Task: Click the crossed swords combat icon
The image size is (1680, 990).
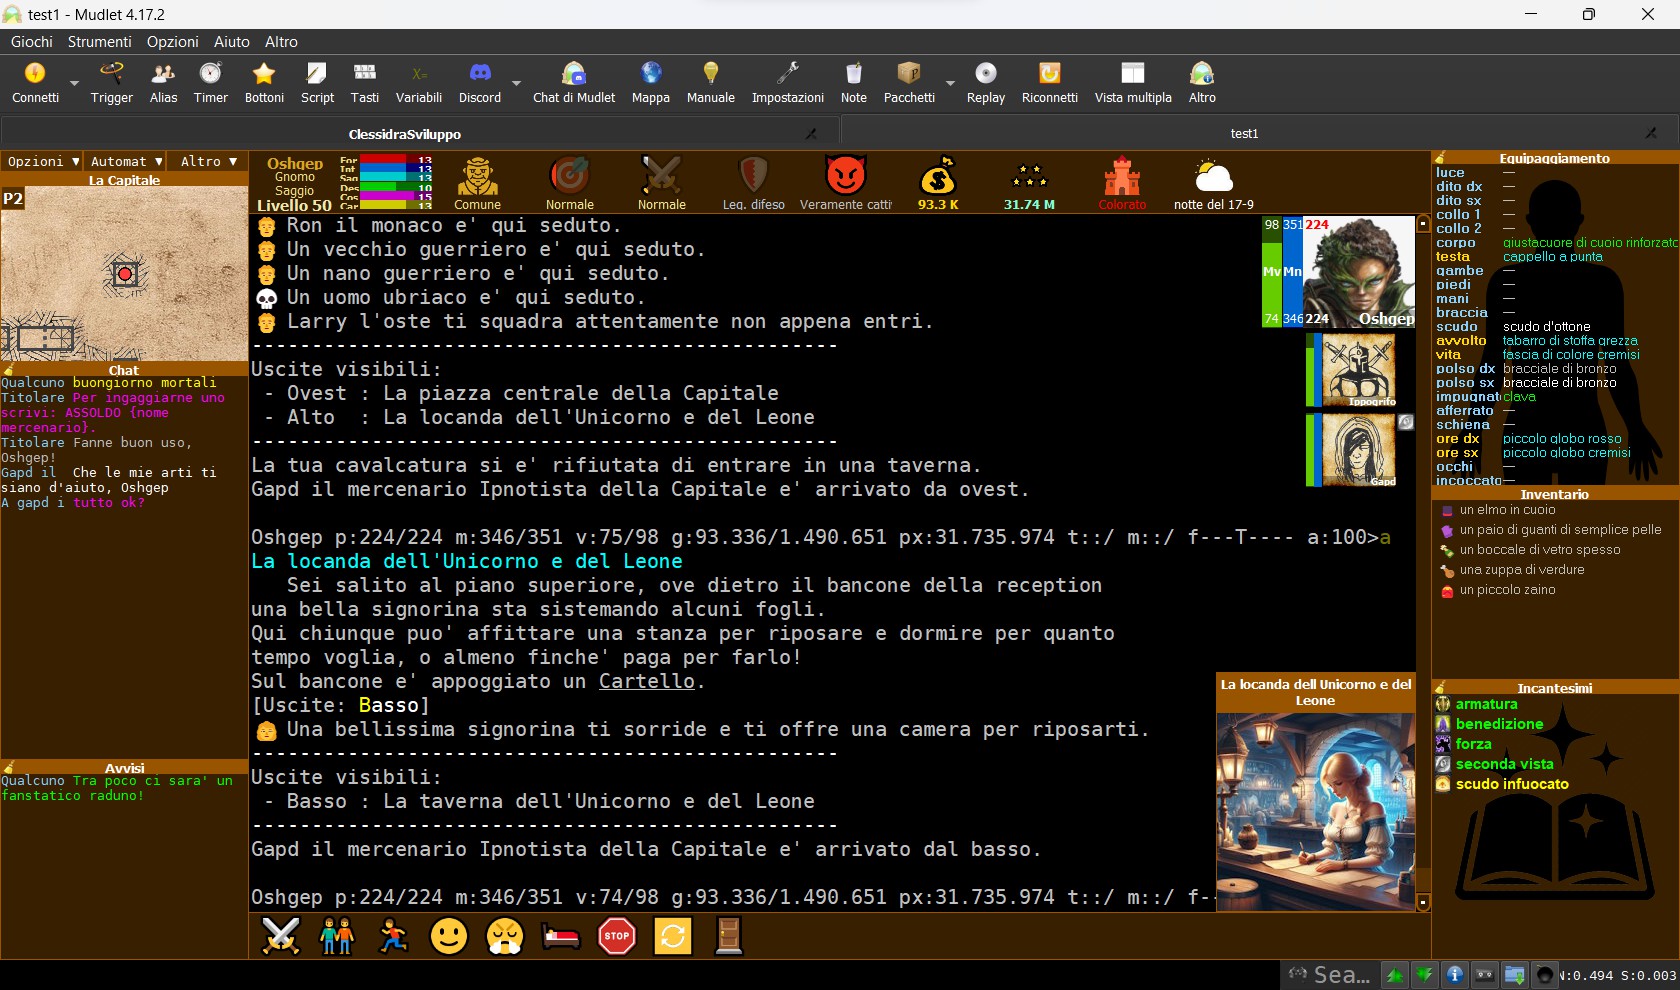Action: tap(280, 936)
